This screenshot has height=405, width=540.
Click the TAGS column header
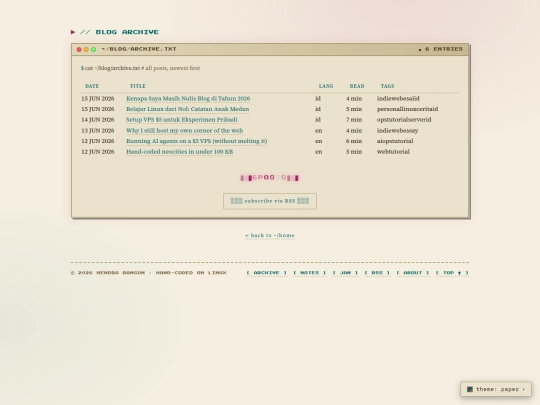387,86
